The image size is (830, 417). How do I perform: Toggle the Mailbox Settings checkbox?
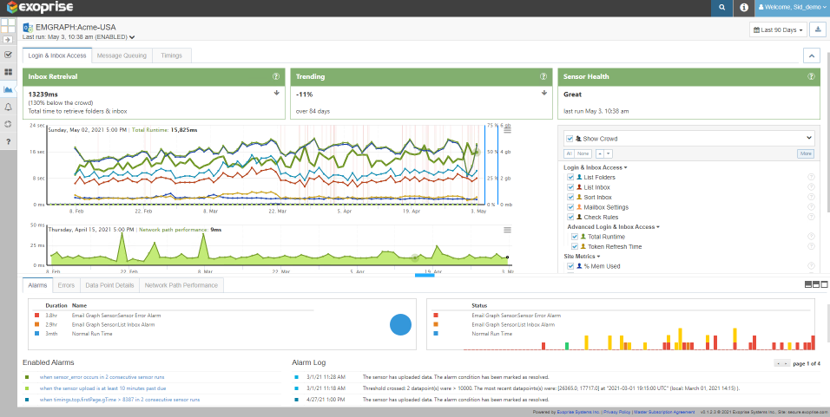click(570, 207)
